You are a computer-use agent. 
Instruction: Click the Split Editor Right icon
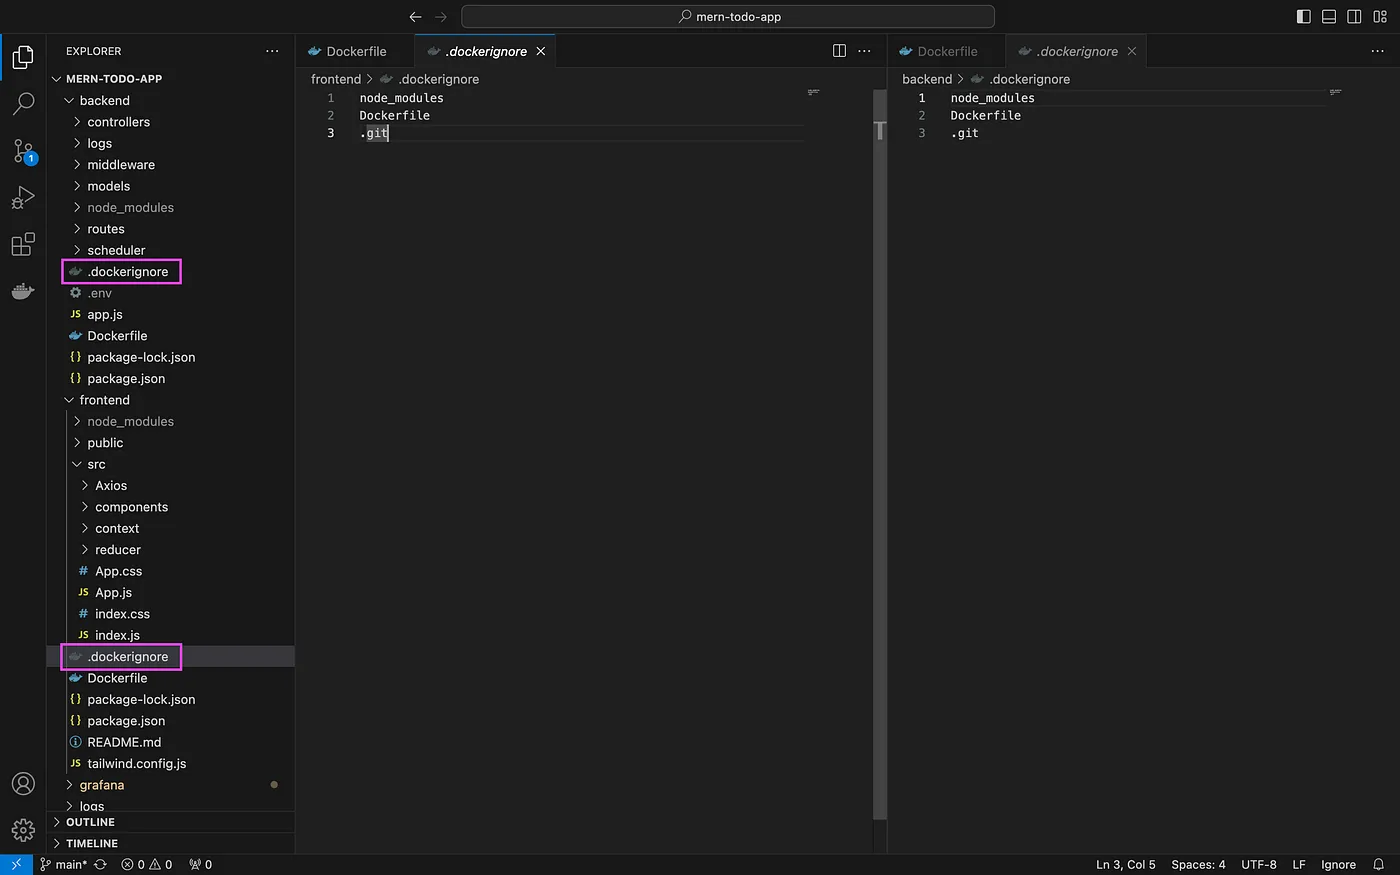pos(840,51)
